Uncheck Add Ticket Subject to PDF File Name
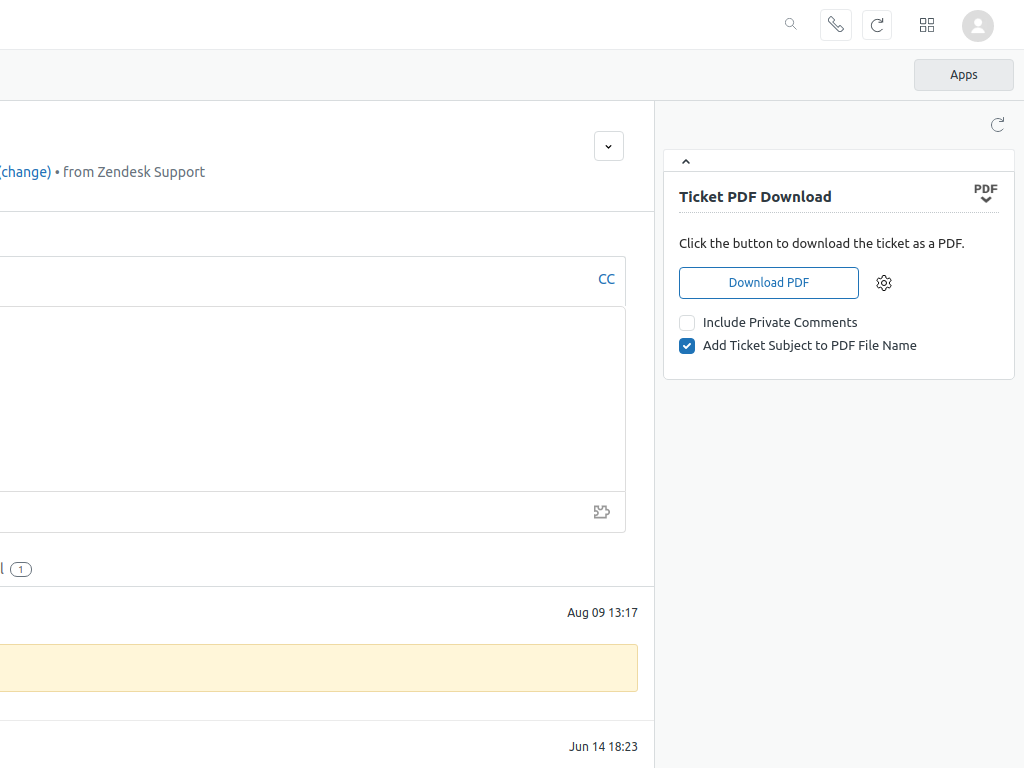This screenshot has width=1024, height=768. coord(687,346)
